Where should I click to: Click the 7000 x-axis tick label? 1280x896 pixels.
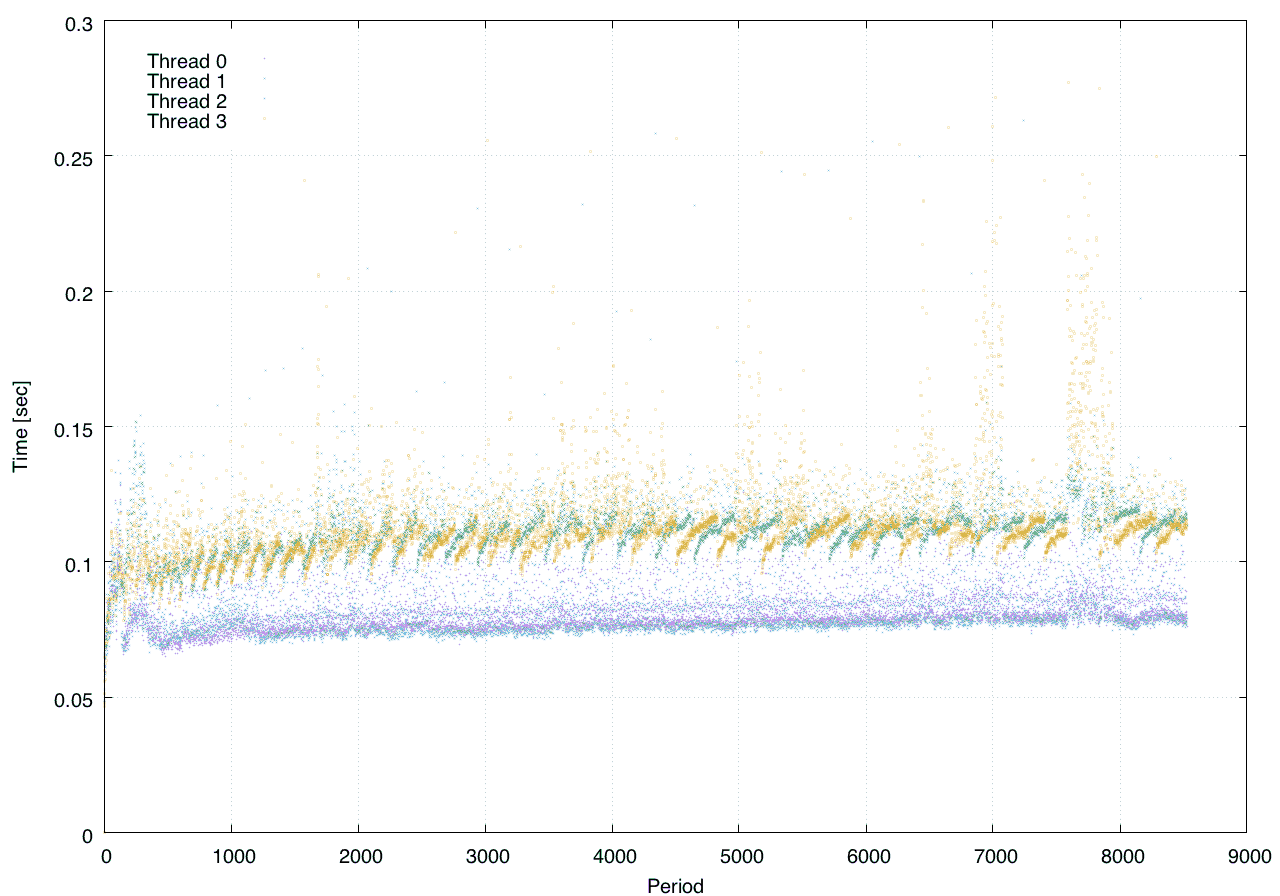click(x=992, y=856)
